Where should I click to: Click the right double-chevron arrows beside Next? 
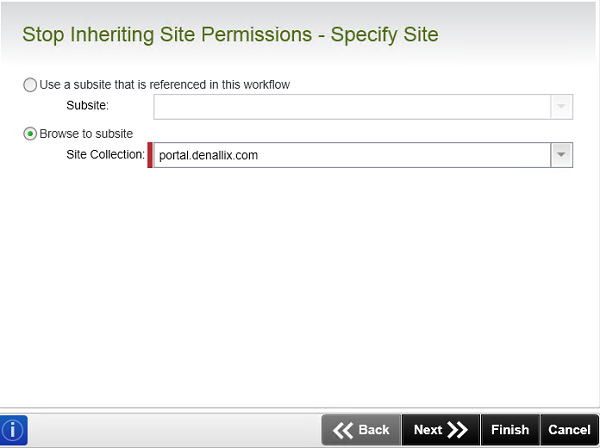pos(458,430)
